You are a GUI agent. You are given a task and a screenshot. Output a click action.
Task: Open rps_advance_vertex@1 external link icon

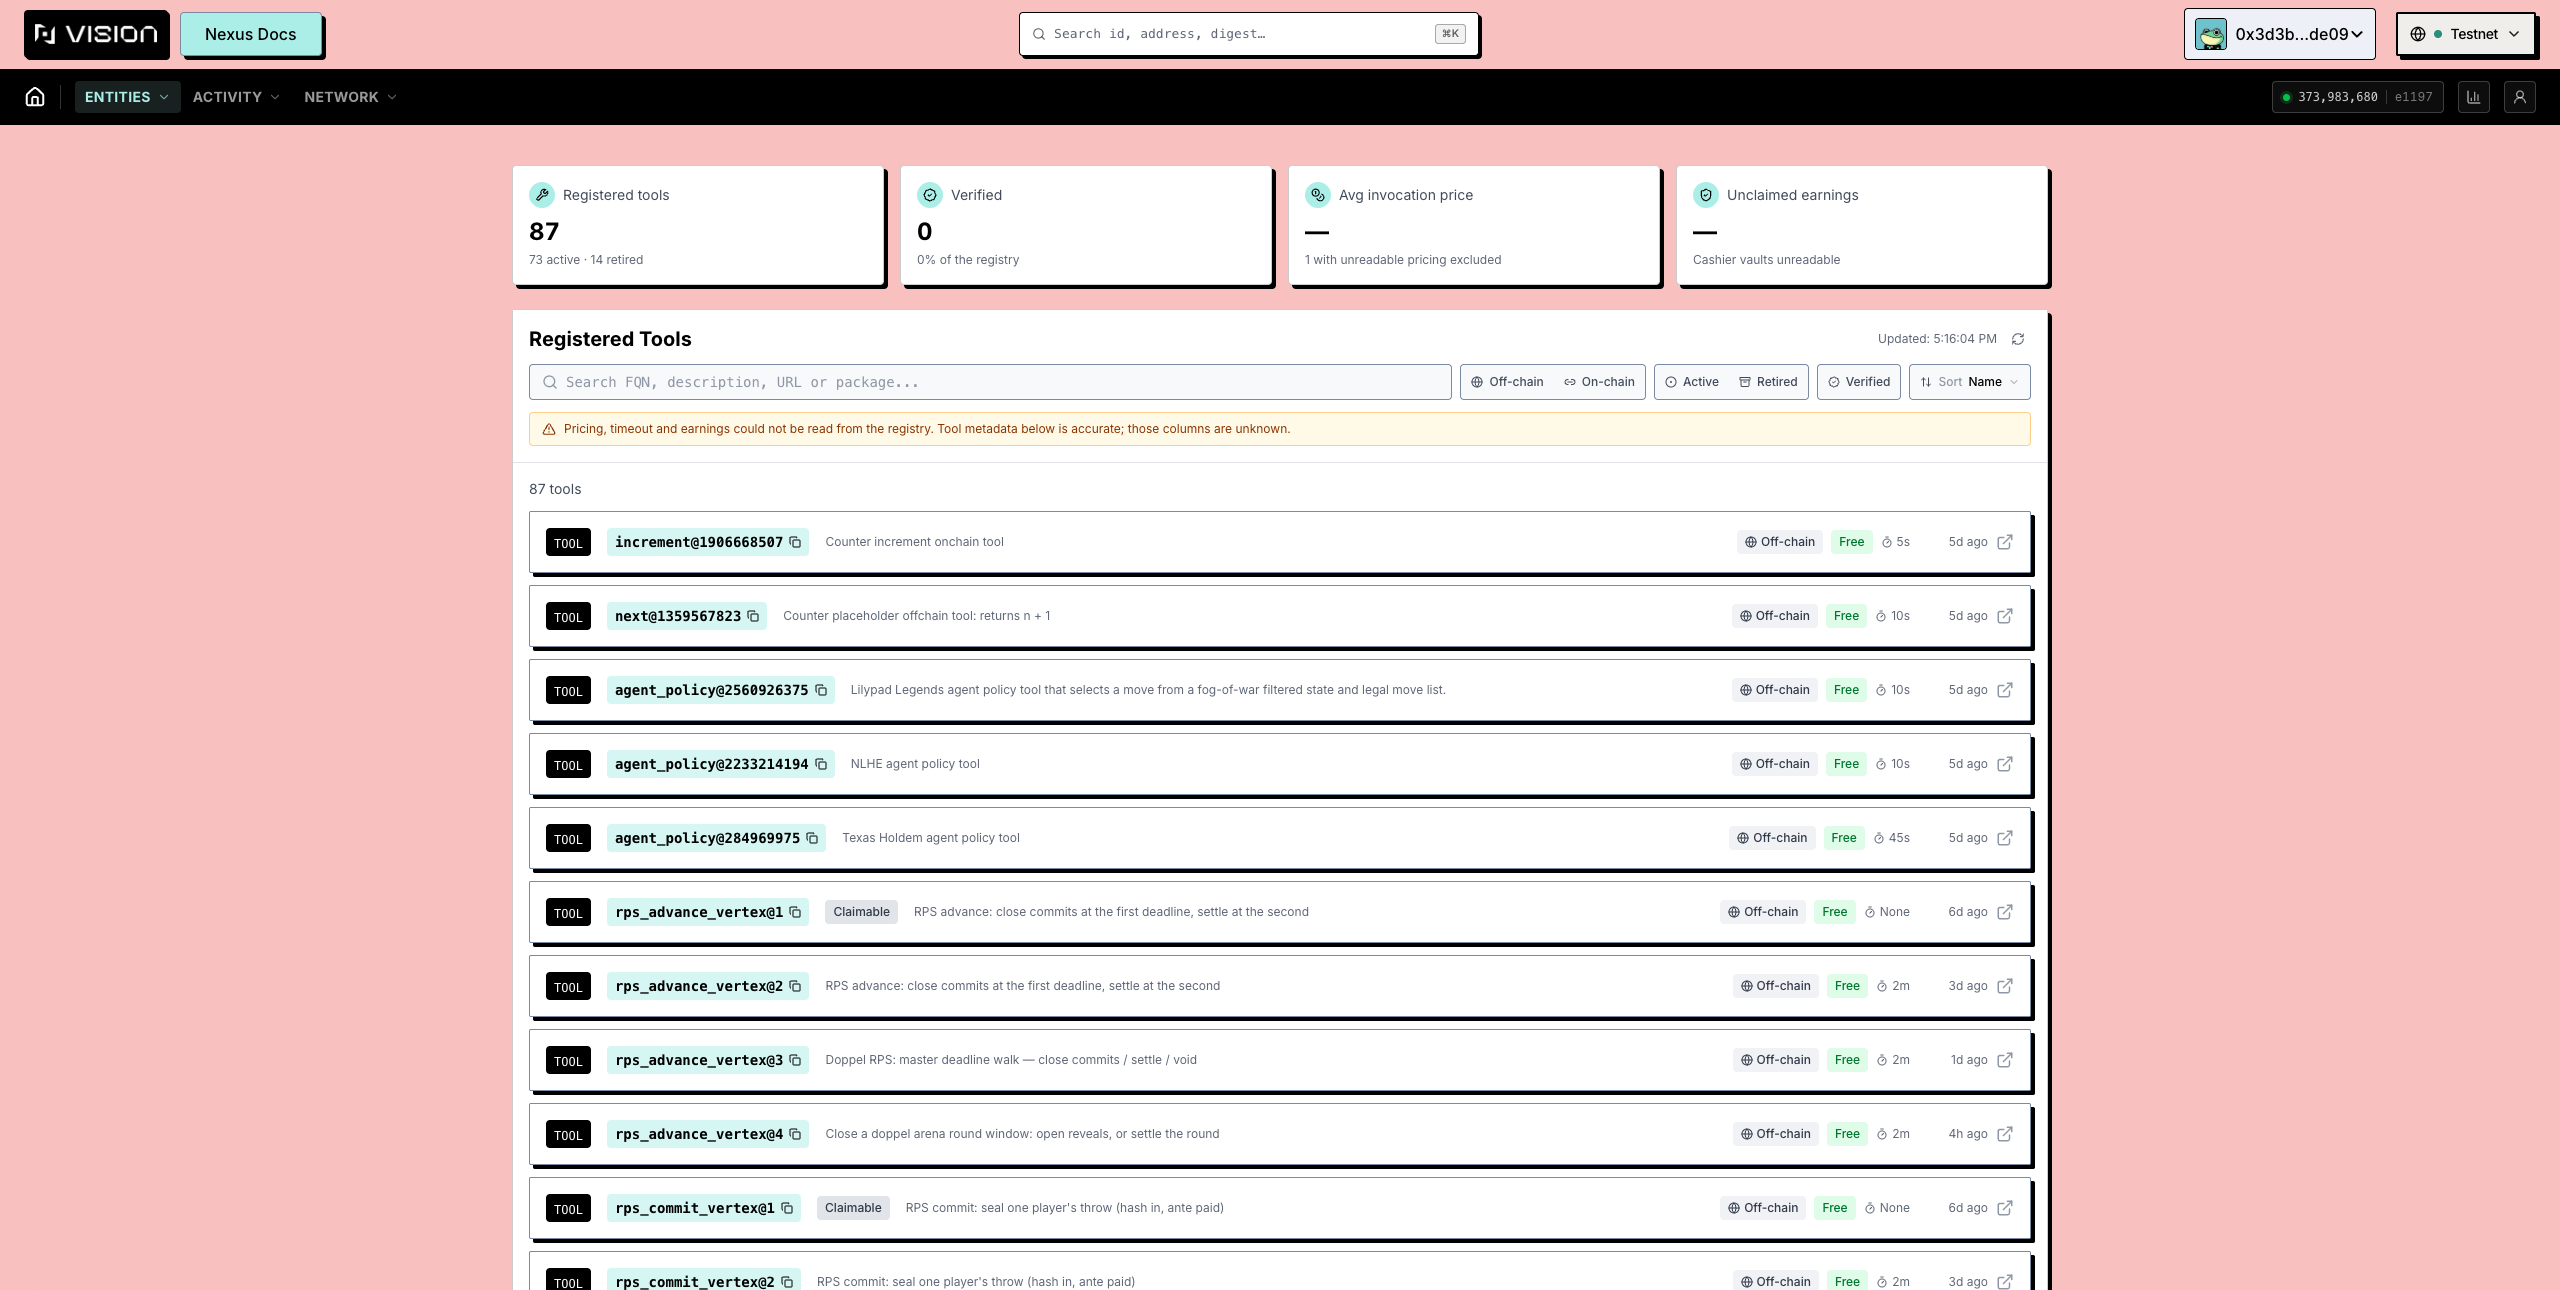2005,912
